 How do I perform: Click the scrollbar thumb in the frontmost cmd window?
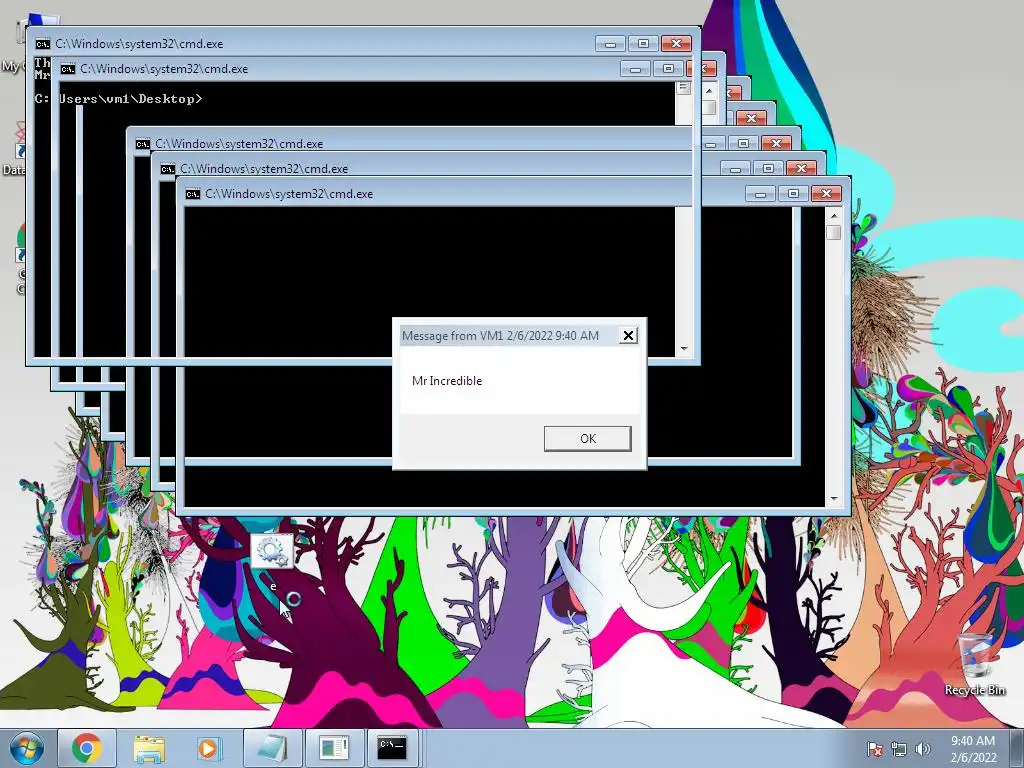click(833, 232)
